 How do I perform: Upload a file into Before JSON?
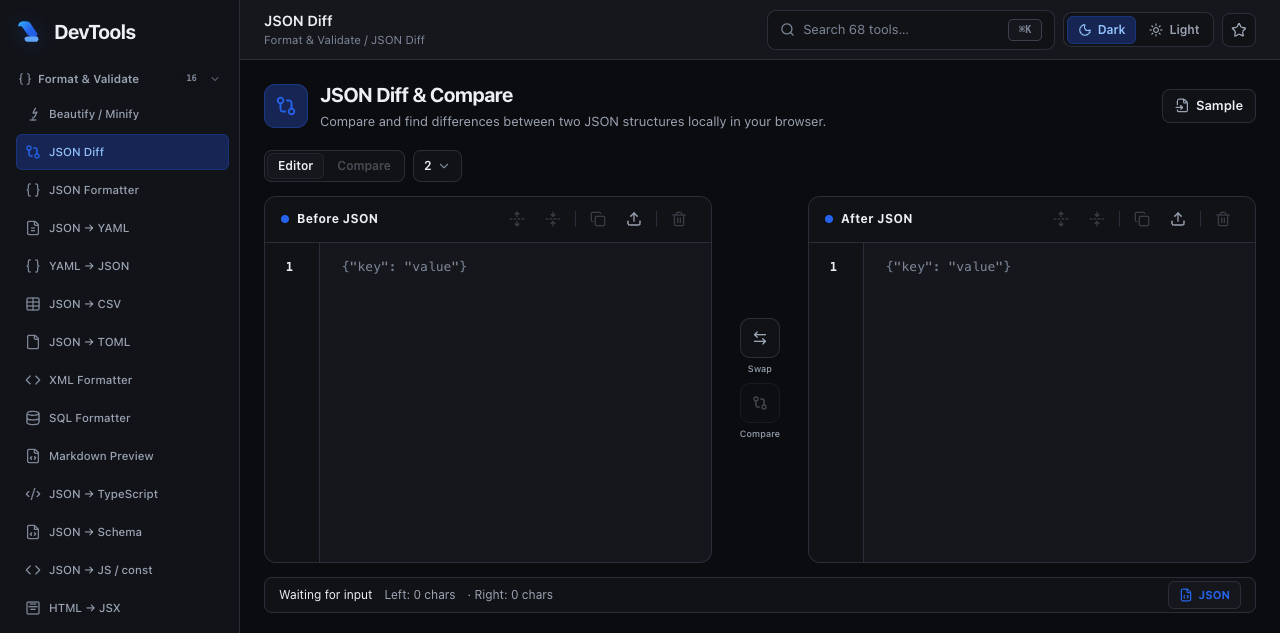pos(634,219)
